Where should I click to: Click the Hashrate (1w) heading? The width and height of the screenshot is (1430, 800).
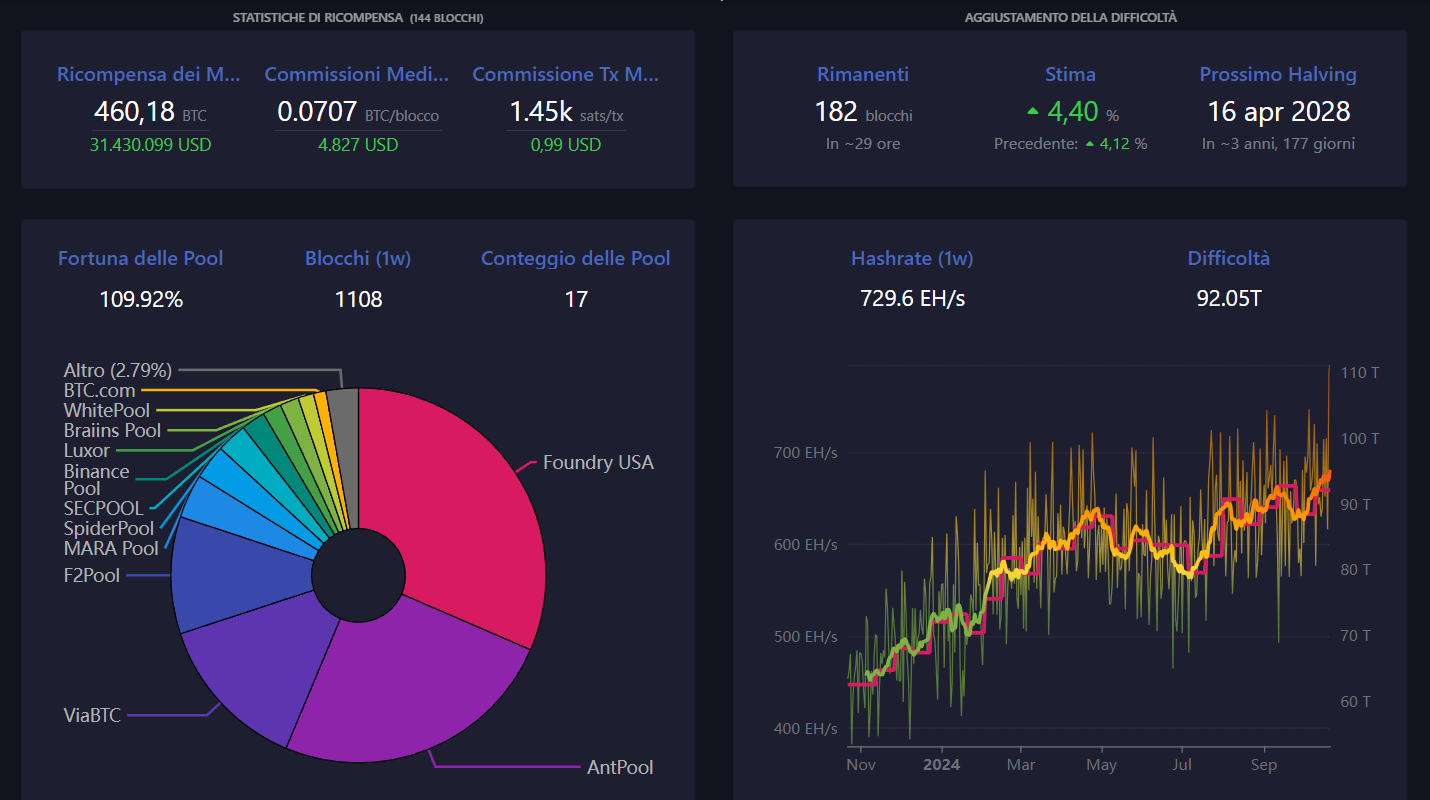tap(912, 258)
